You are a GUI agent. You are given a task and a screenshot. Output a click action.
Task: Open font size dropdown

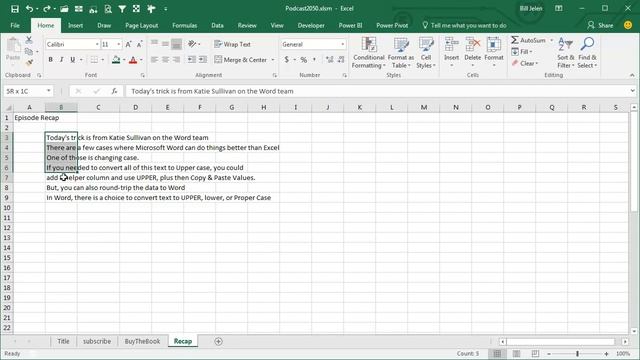coord(119,44)
